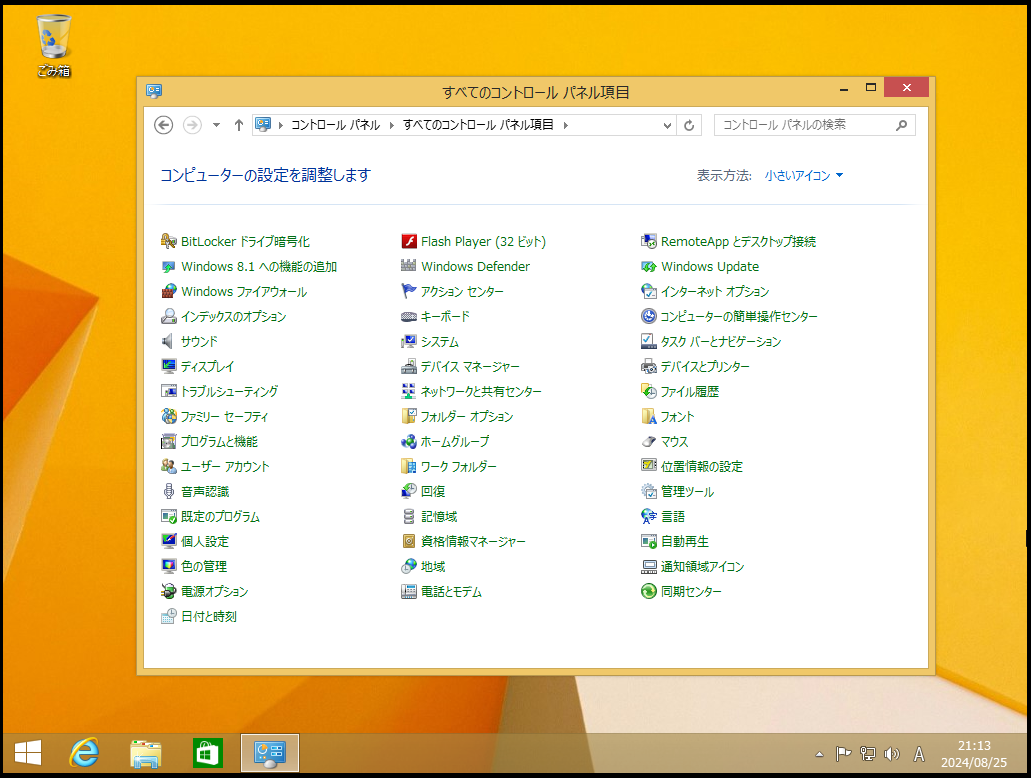Open the 位置情報の設定 link

tap(702, 466)
